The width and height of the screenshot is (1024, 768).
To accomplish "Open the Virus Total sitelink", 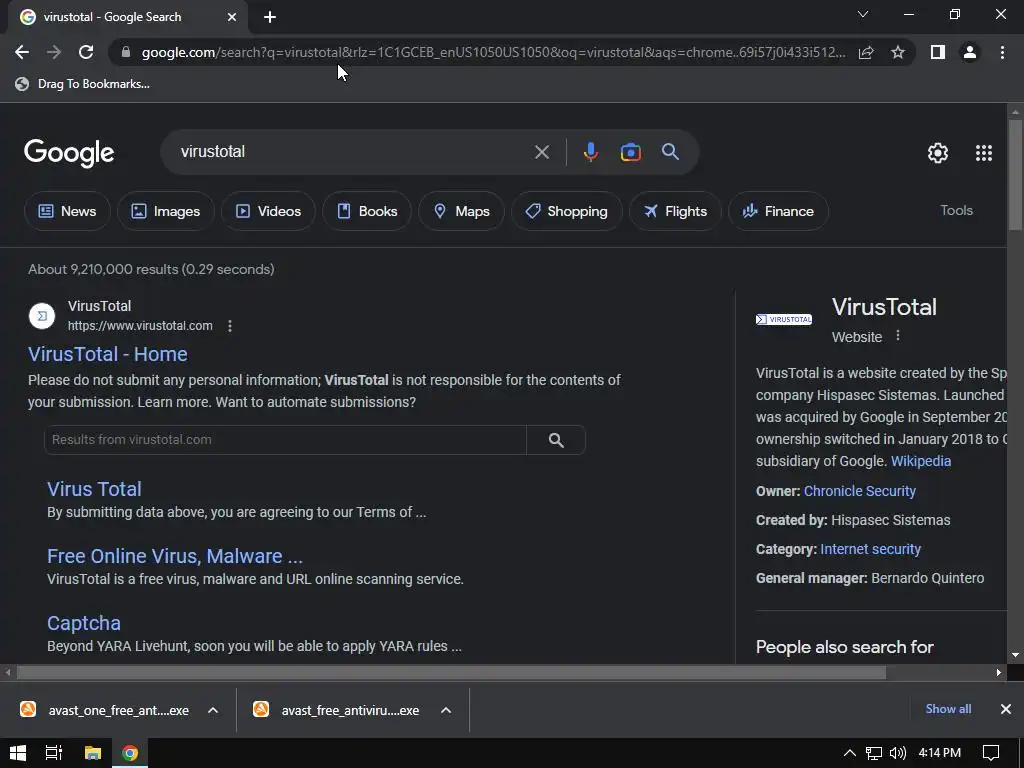I will pos(94,488).
